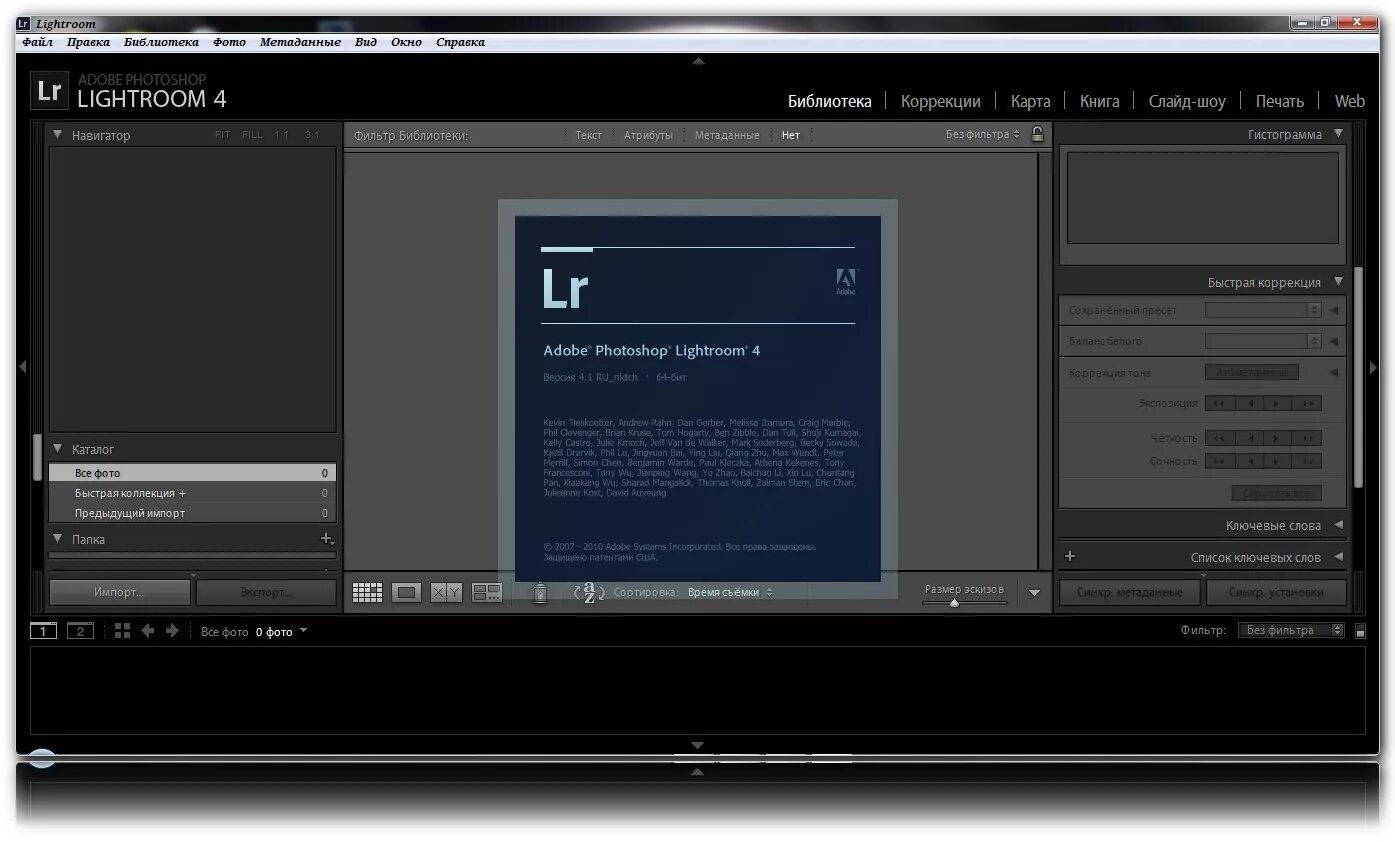Click the plus icon next to Папка
Screen dimensions: 1395x842
(326, 539)
